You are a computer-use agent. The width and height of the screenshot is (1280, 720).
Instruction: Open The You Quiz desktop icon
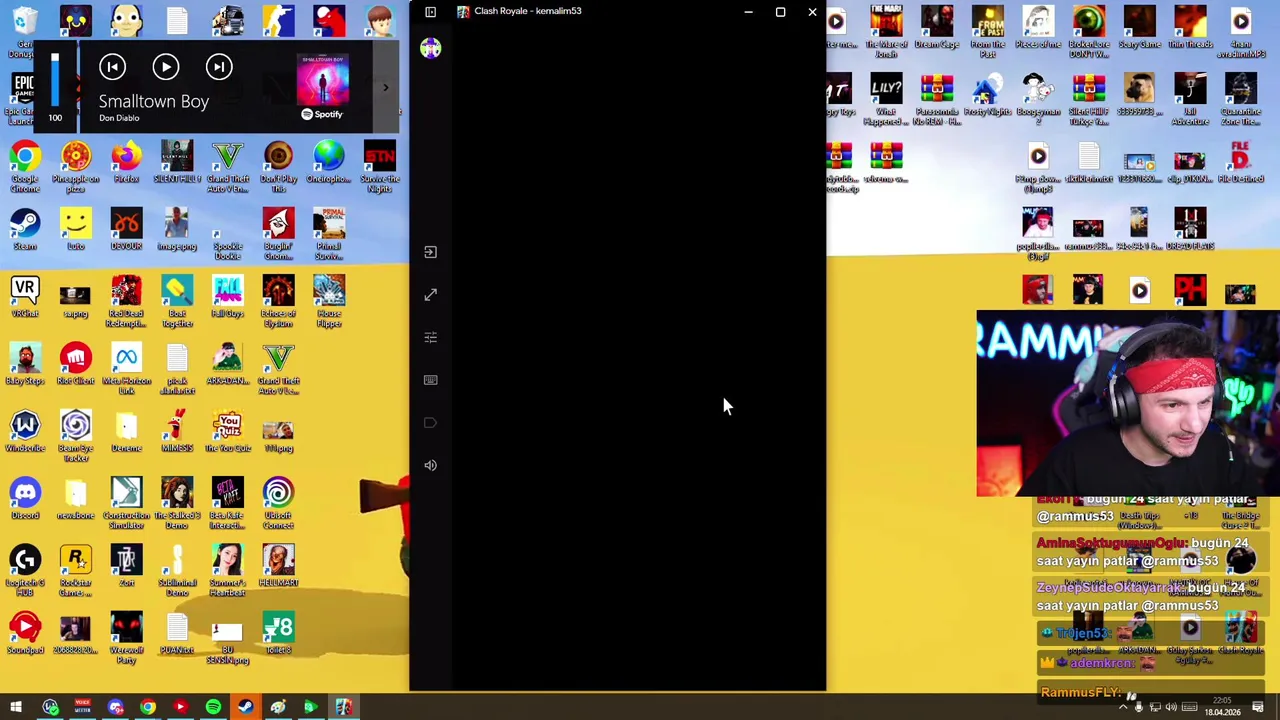pos(227,431)
